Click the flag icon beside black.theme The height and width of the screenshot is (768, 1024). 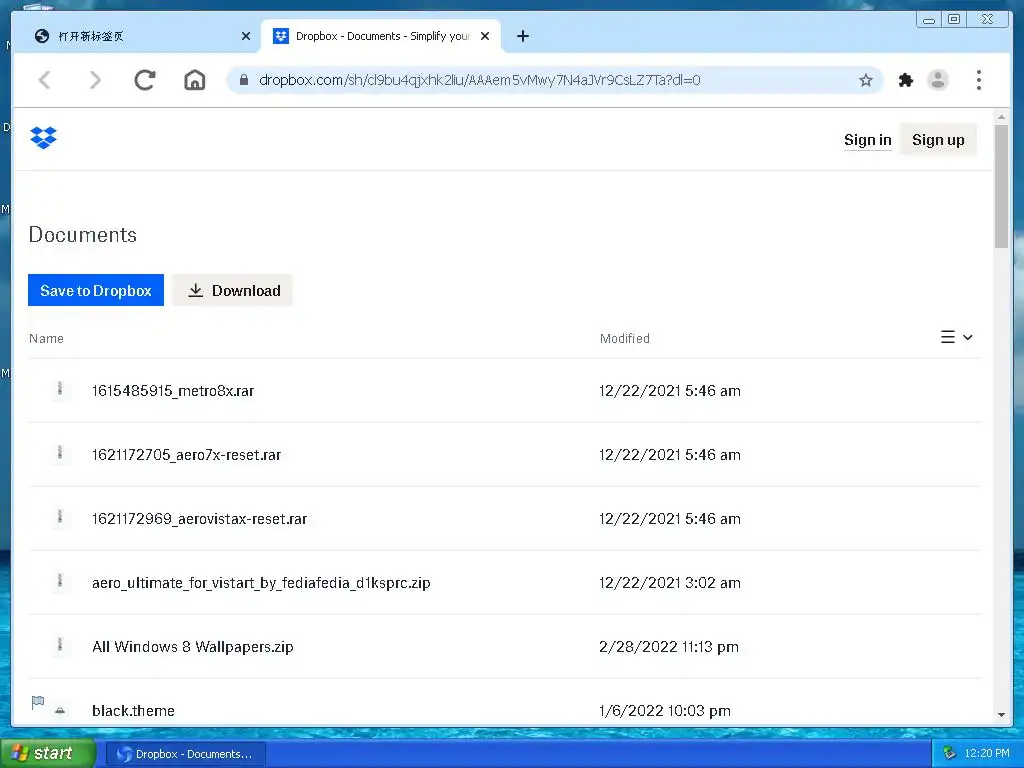pos(38,702)
